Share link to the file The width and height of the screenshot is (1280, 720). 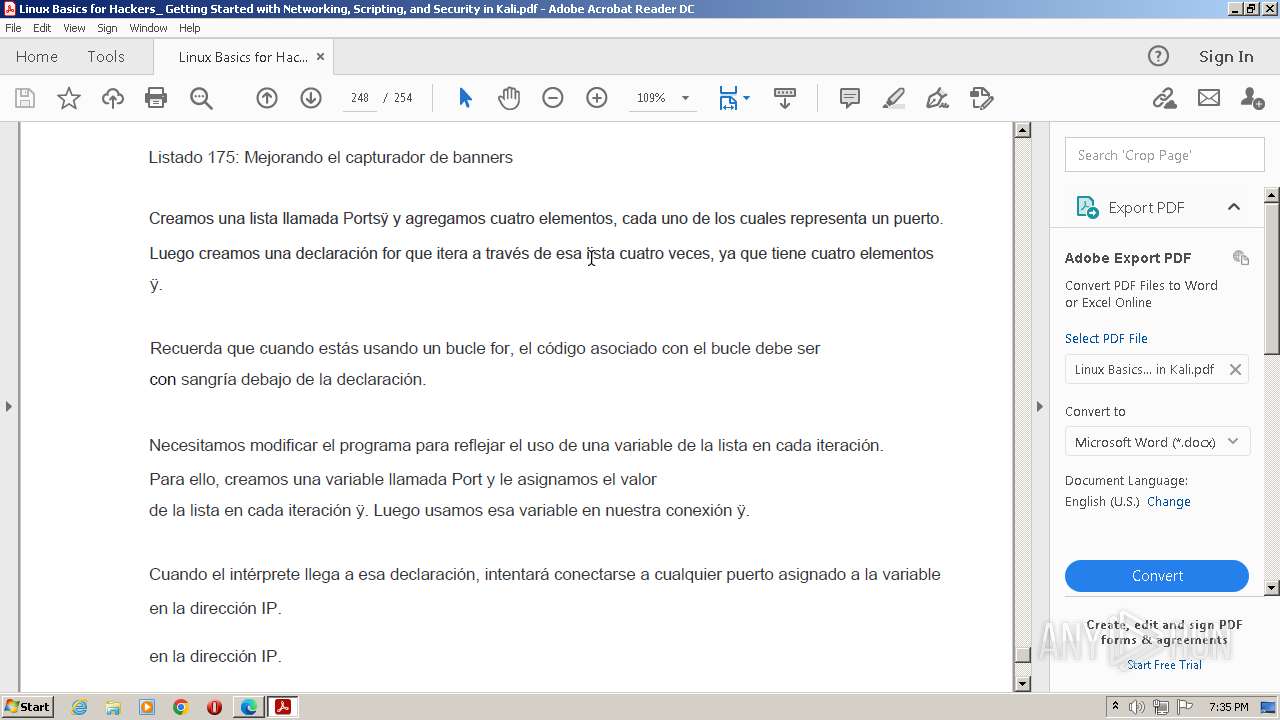1164,98
